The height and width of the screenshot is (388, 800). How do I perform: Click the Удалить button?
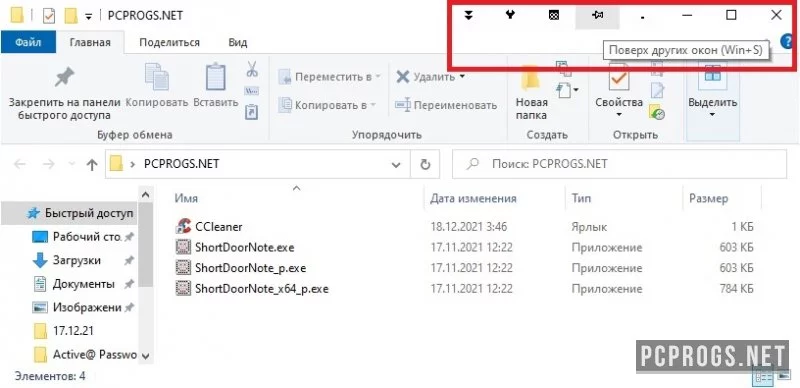point(426,77)
